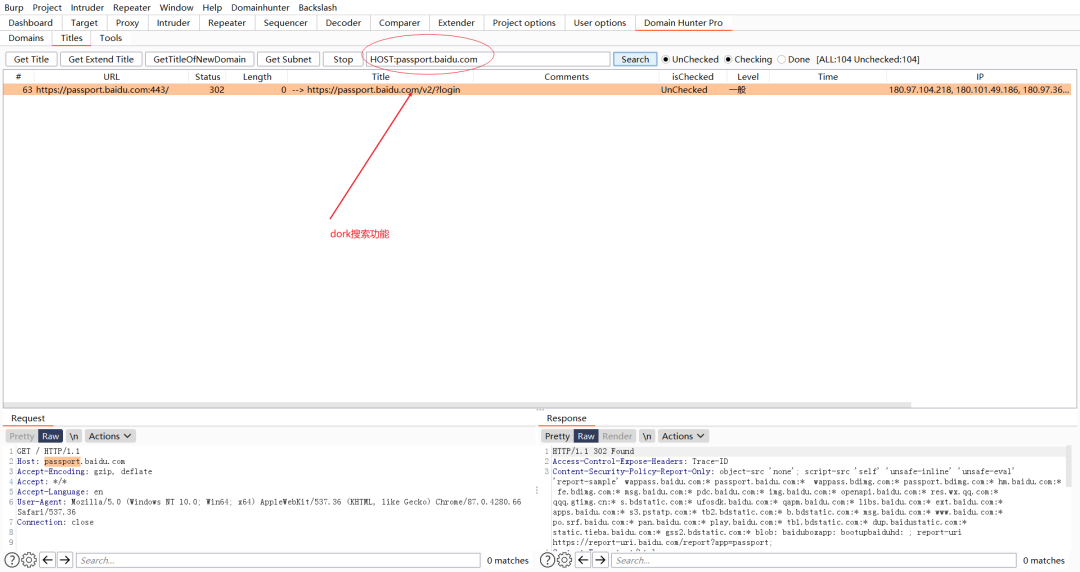
Task: Sort table by Time column header
Action: 828,76
